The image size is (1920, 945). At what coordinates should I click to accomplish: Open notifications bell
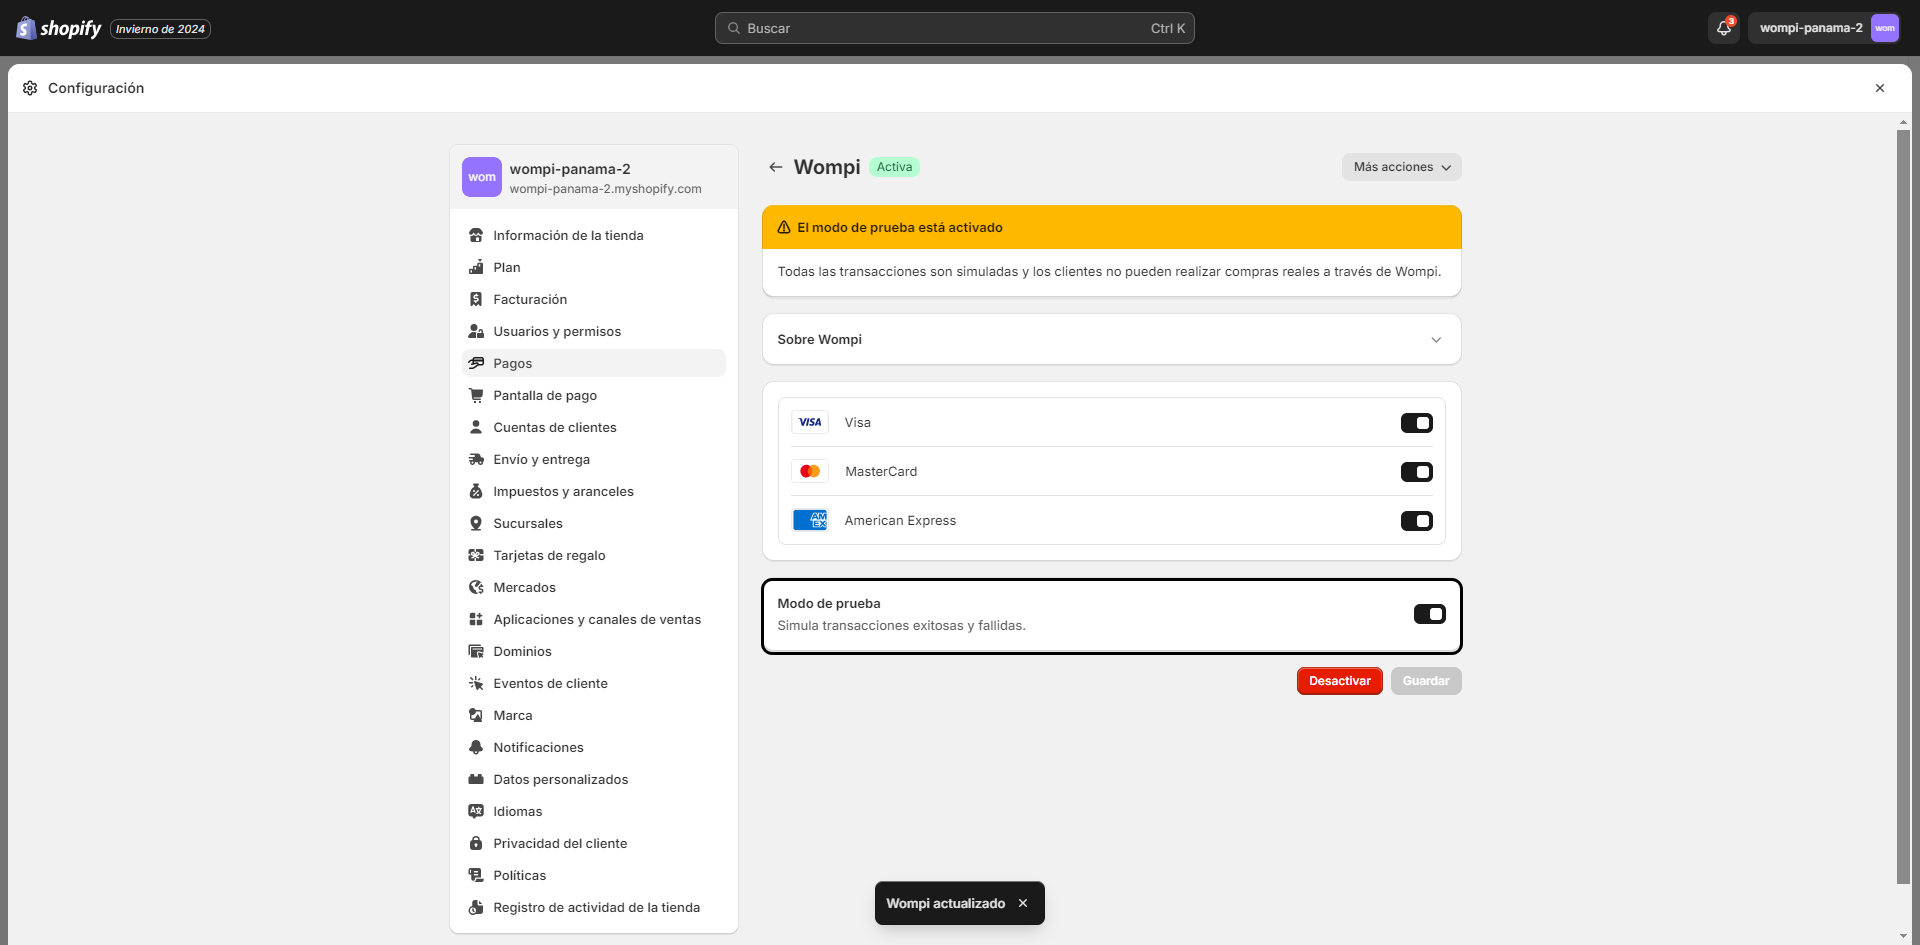1722,28
